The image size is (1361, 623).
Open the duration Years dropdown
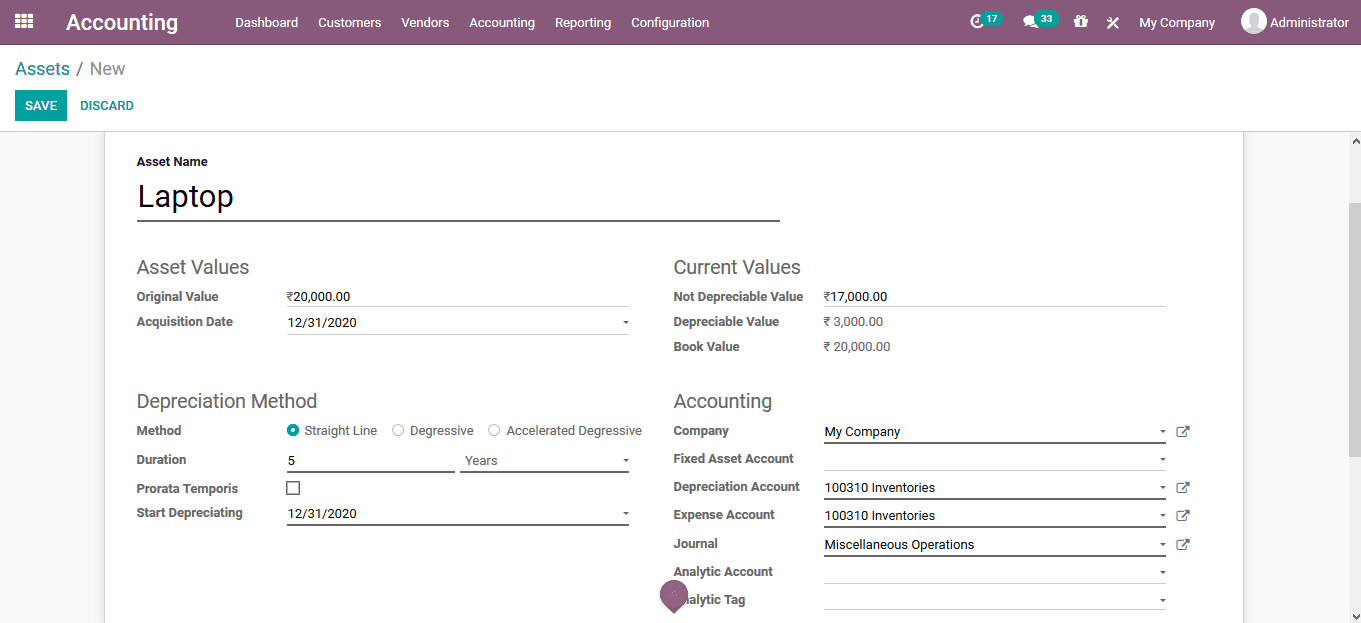click(627, 460)
